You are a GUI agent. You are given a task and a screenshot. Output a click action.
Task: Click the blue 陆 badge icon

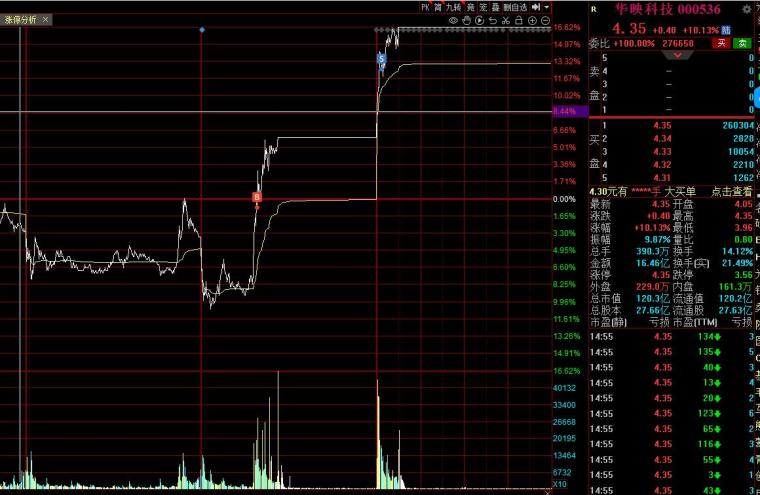(x=726, y=30)
